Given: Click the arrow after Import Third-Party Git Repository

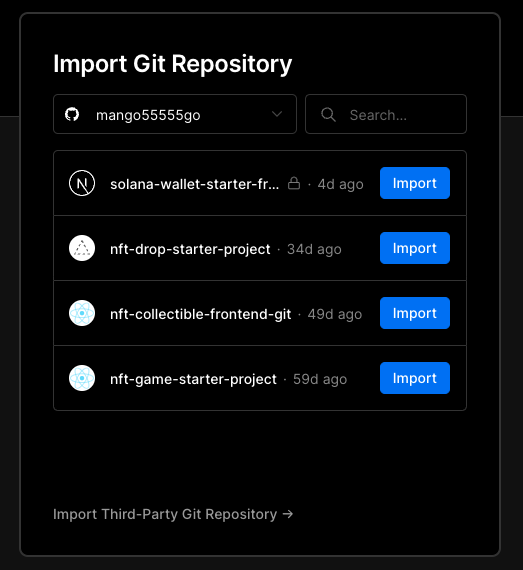Looking at the screenshot, I should (288, 514).
